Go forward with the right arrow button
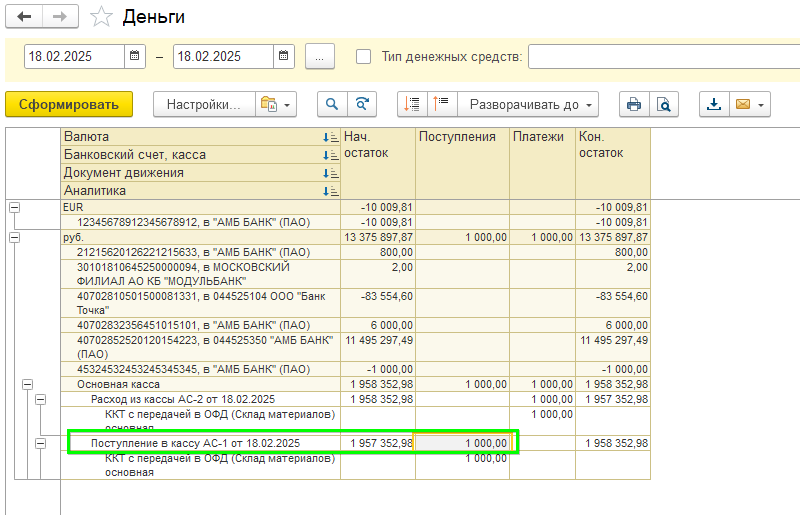The image size is (800, 515). pyautogui.click(x=60, y=16)
